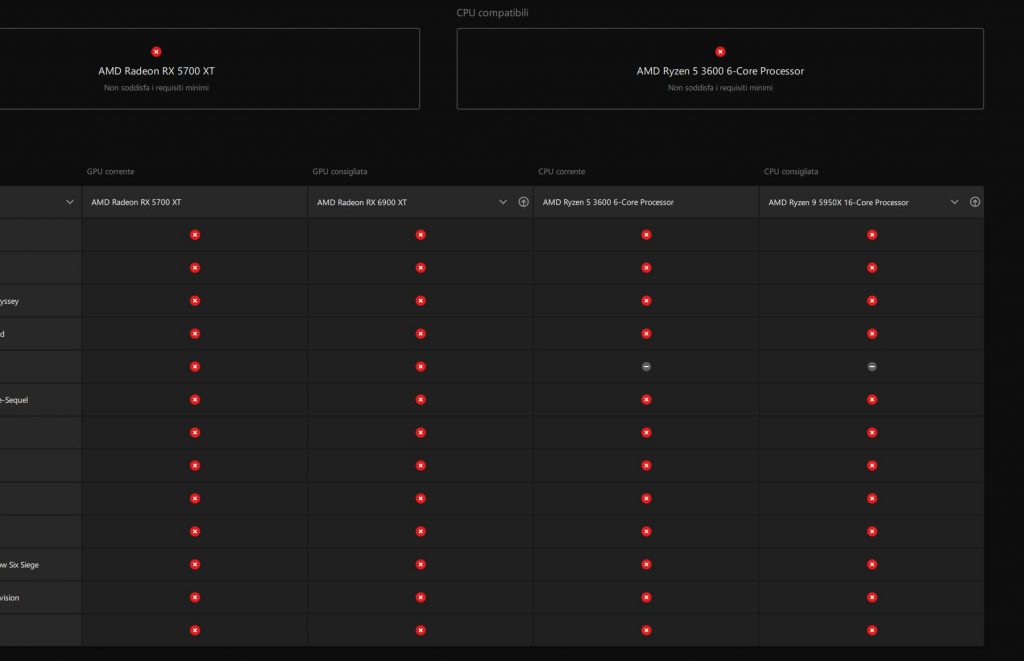Click upgrade arrow icon beside Ryzen 9 5950X

point(974,202)
